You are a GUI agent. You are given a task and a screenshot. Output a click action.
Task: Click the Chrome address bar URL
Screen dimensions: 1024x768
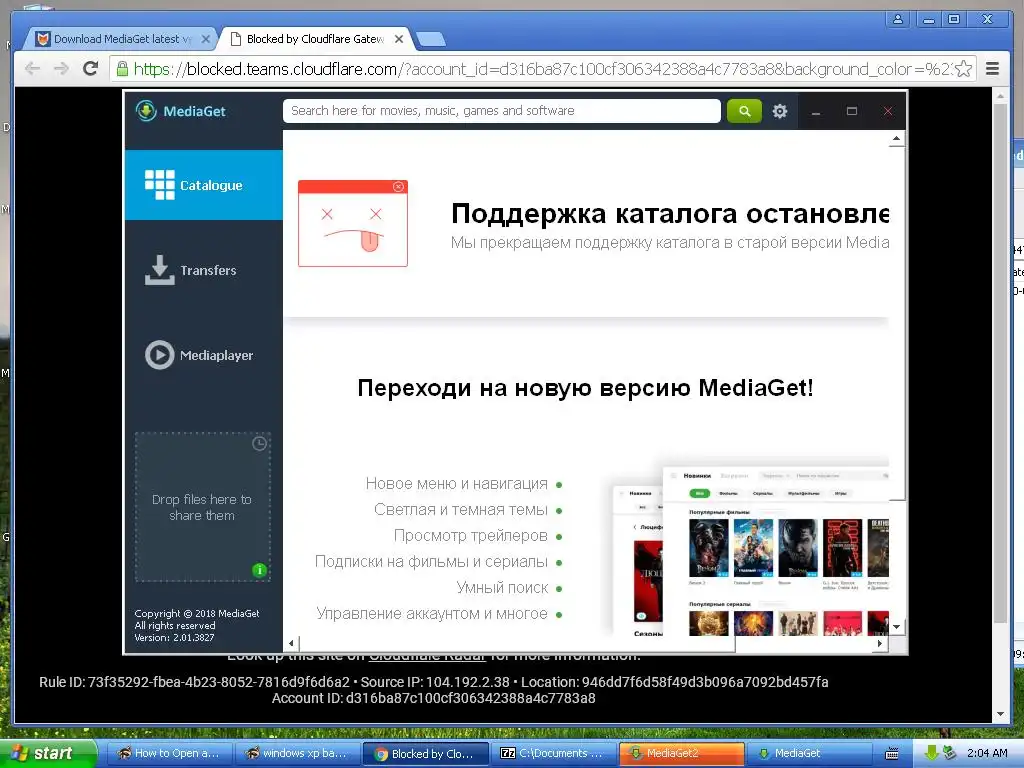tap(542, 69)
